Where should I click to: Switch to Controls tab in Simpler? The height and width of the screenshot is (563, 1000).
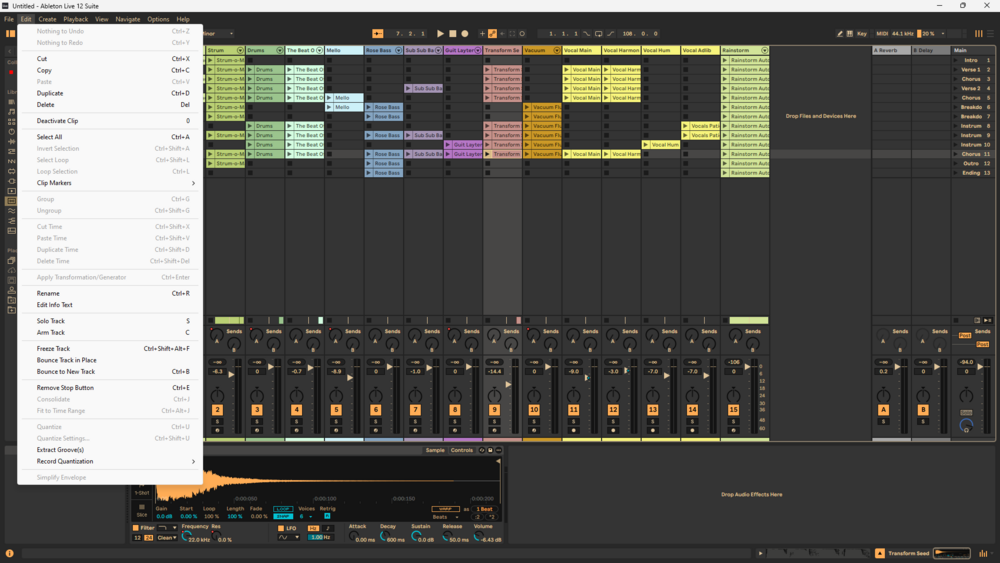coord(461,450)
